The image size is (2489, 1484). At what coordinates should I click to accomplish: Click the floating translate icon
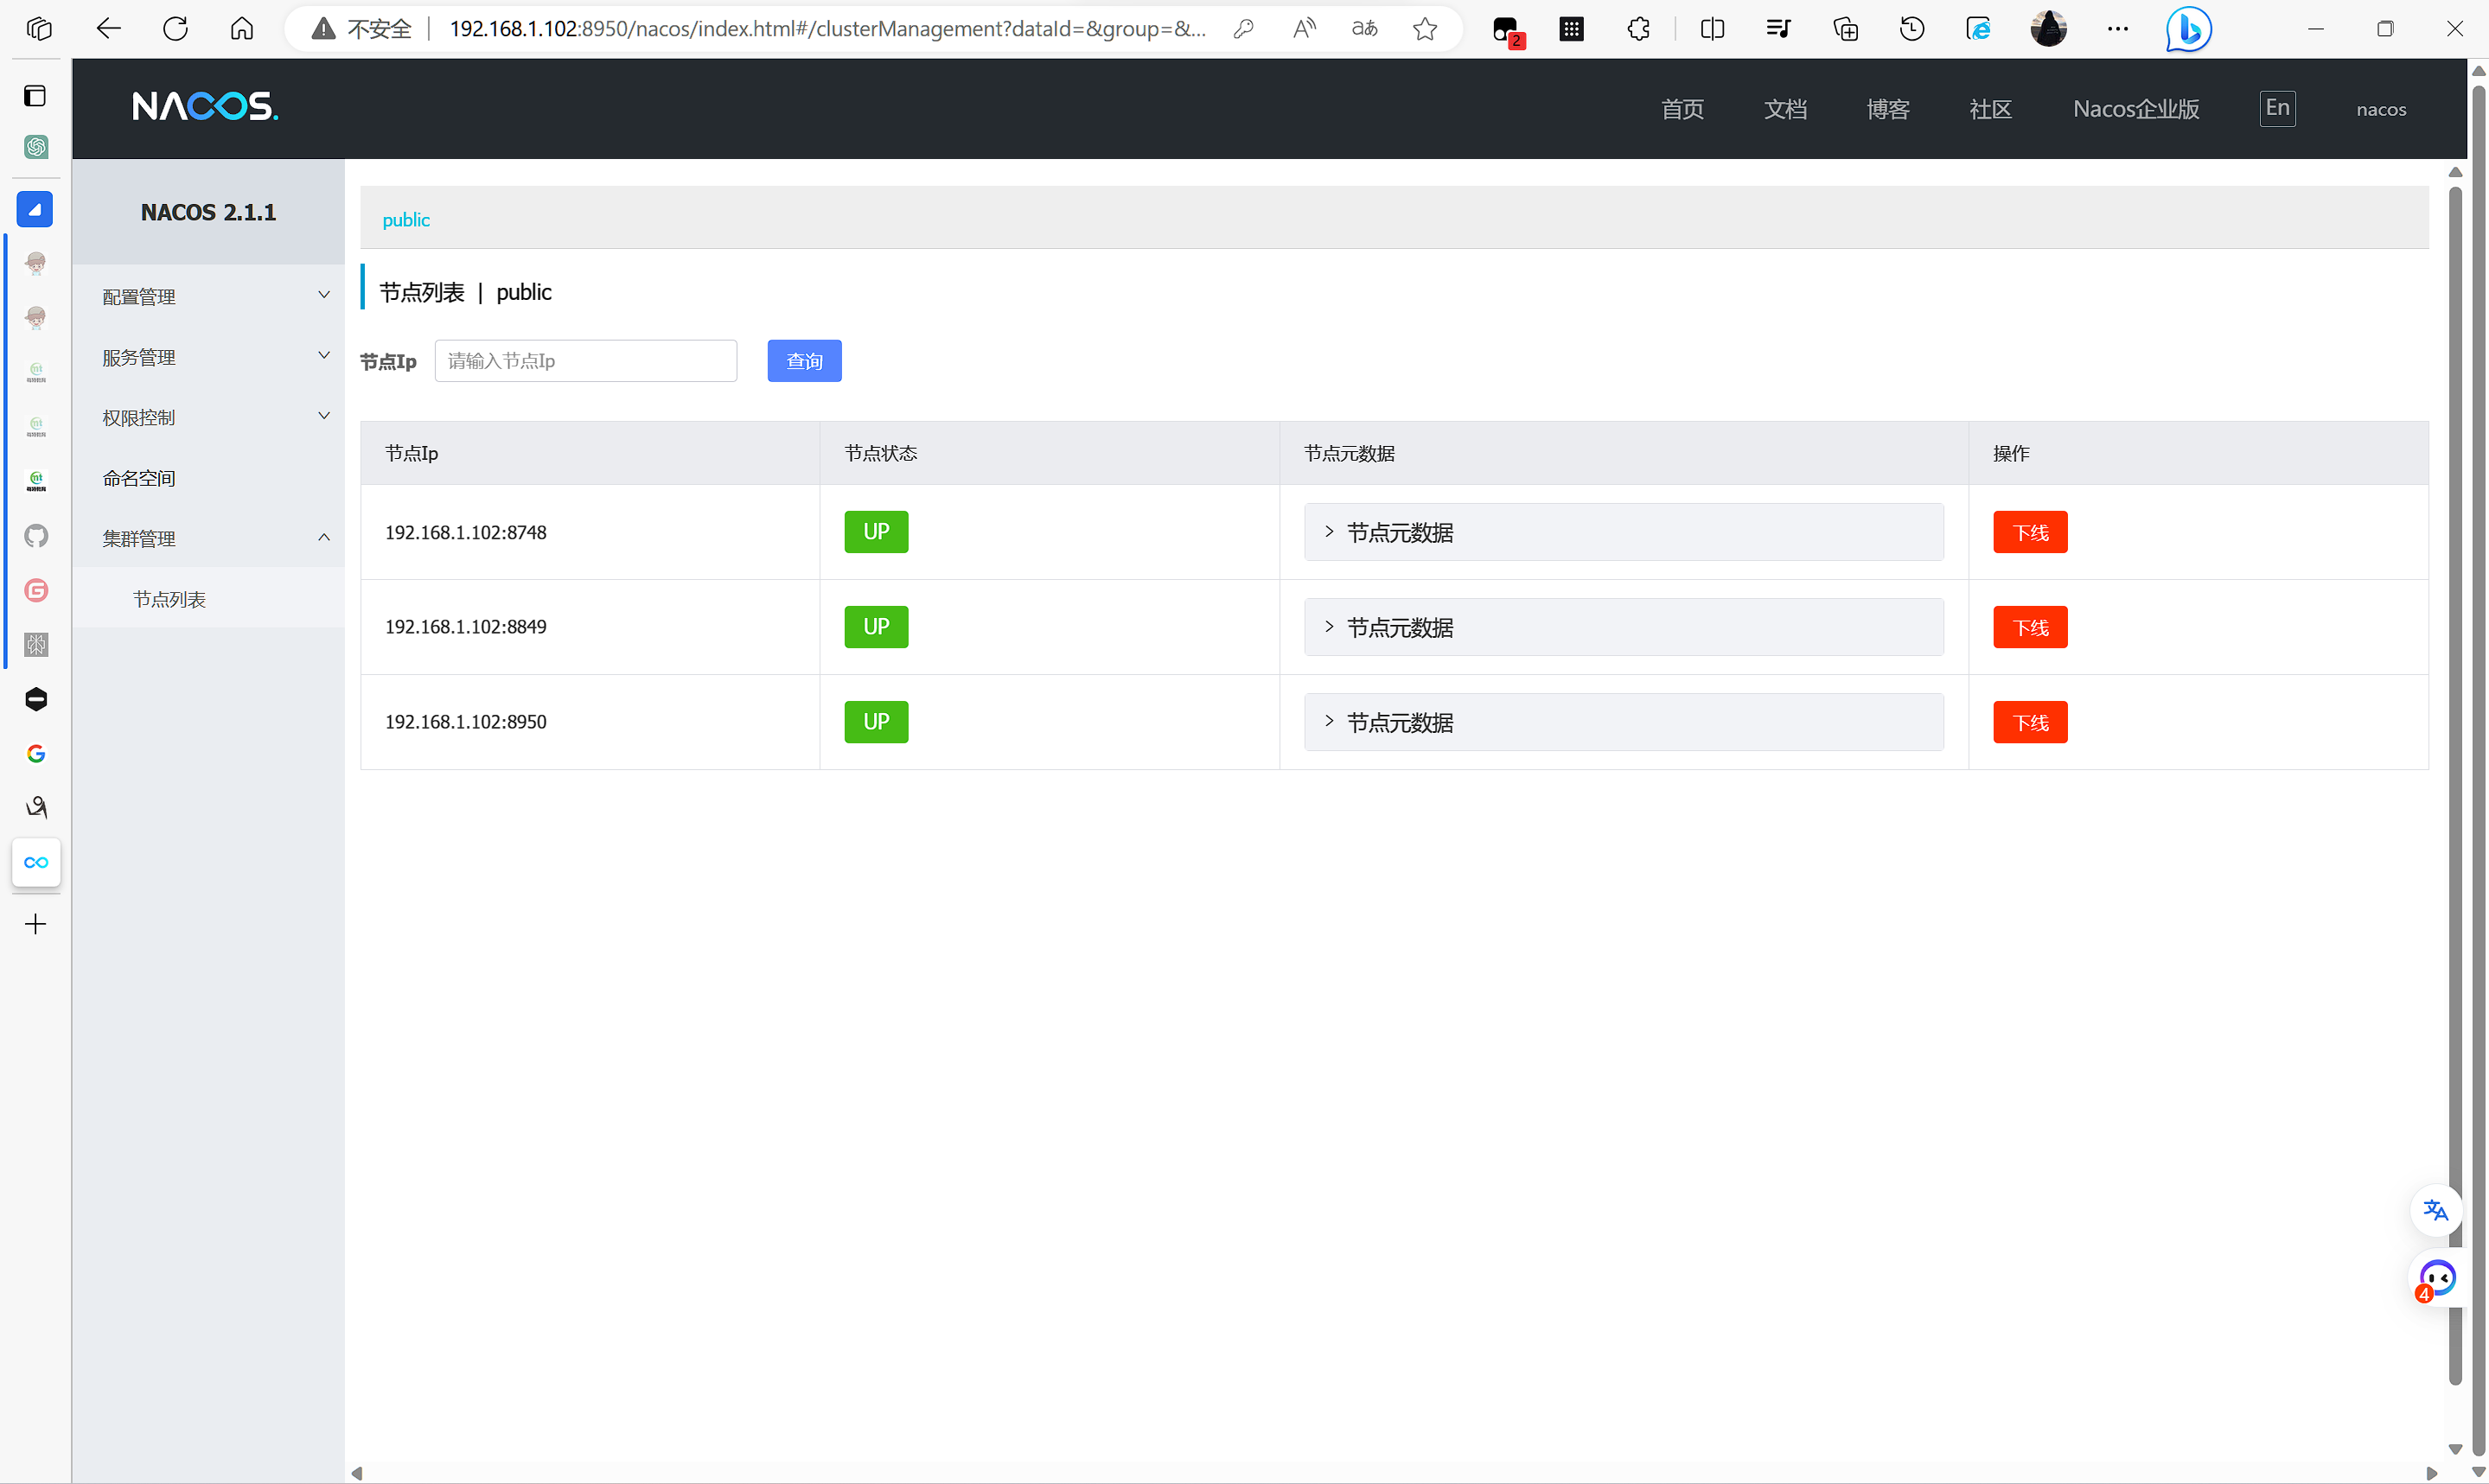[x=2435, y=1211]
